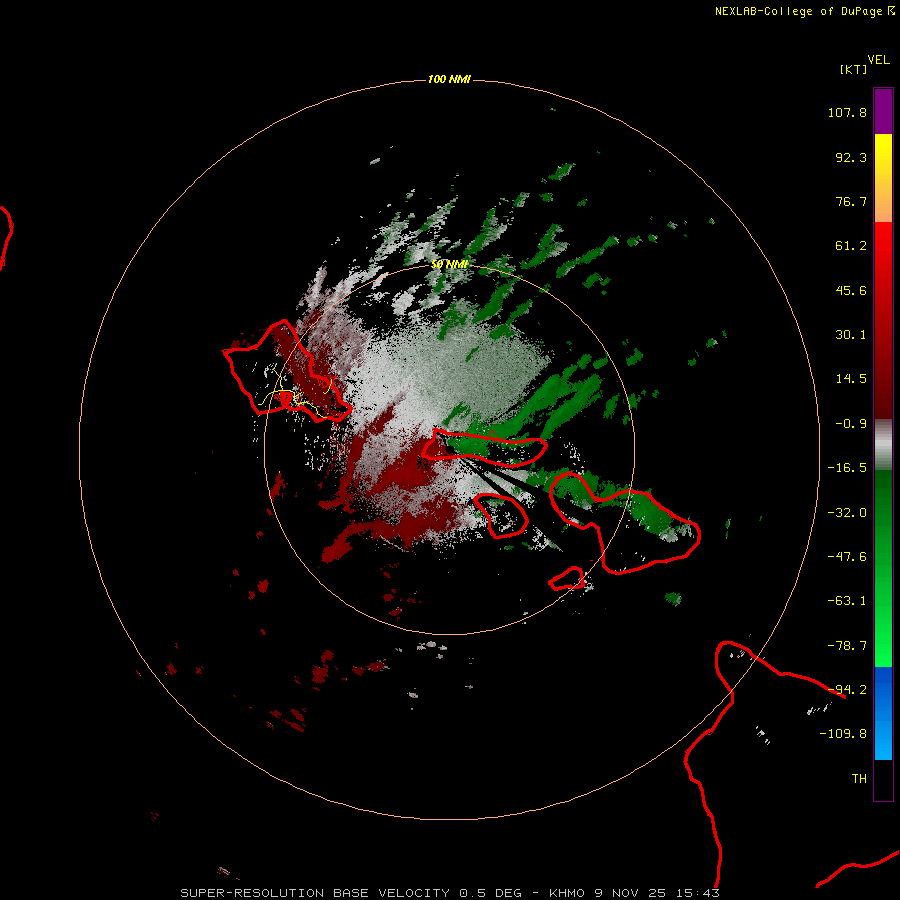Click the 45.6 velocity scale value

pyautogui.click(x=851, y=290)
